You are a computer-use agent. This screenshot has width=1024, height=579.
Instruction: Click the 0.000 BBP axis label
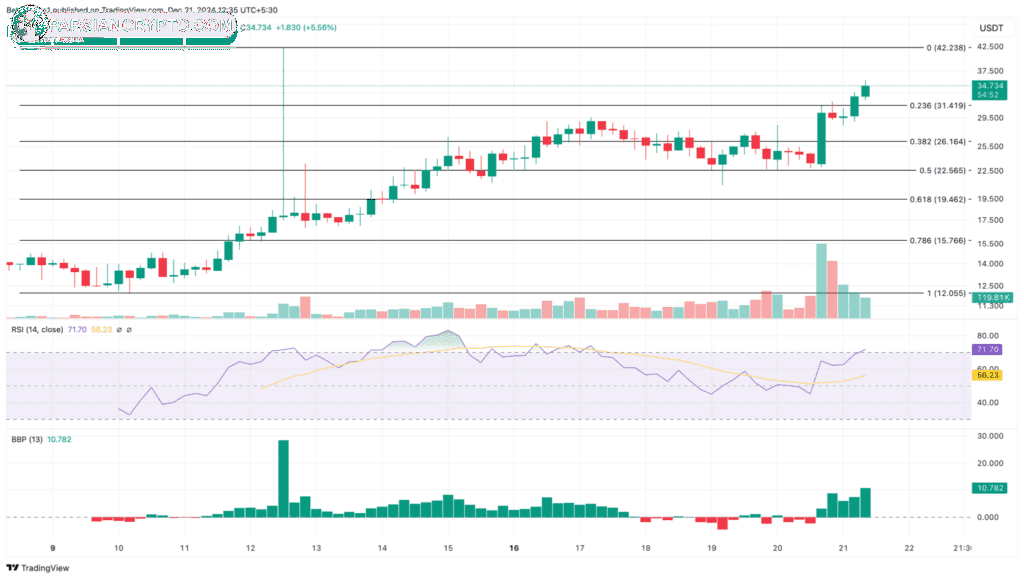pyautogui.click(x=990, y=518)
